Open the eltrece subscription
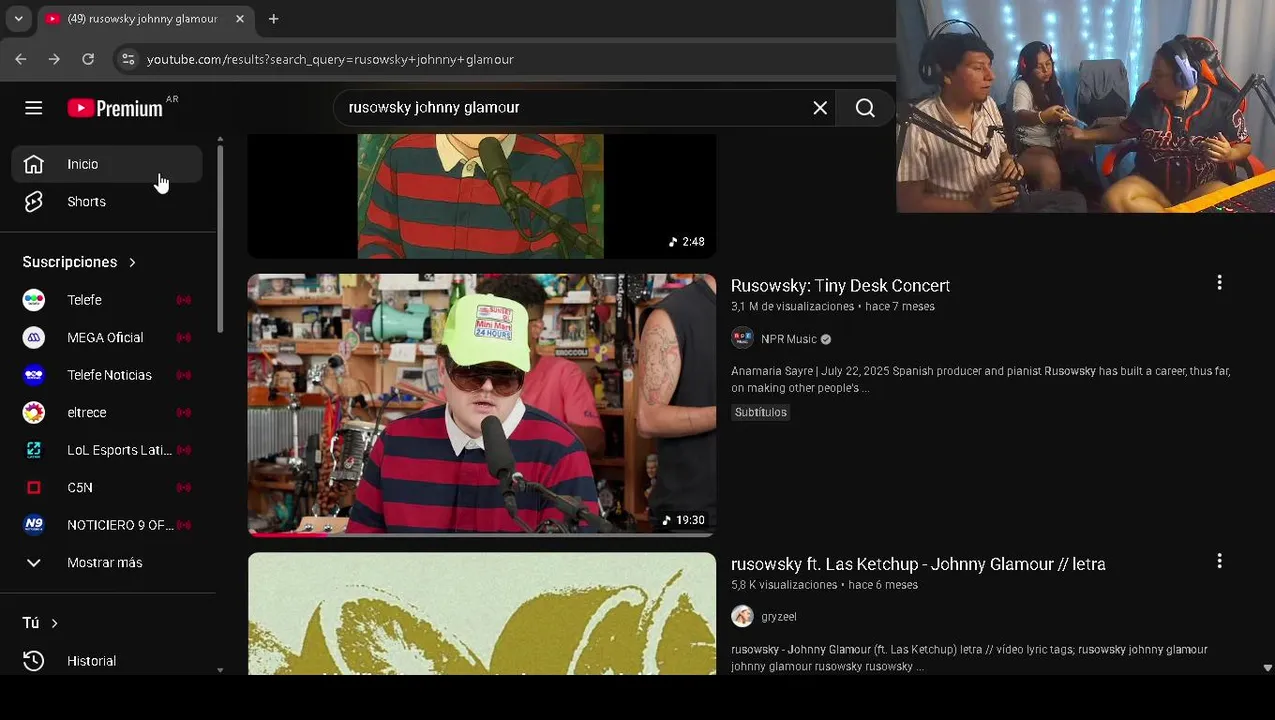This screenshot has width=1275, height=720. pyautogui.click(x=108, y=412)
